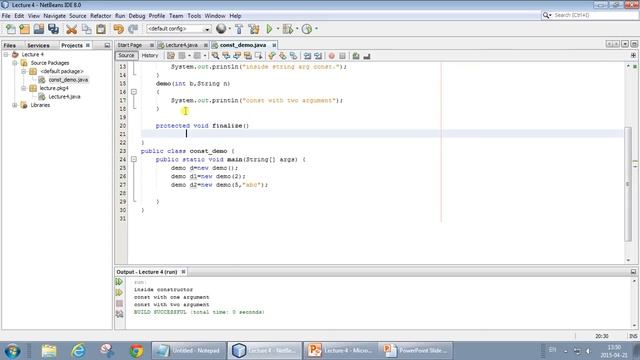The height and width of the screenshot is (360, 640).
Task: Switch to the Lecture4.java editor tab
Action: 181,45
